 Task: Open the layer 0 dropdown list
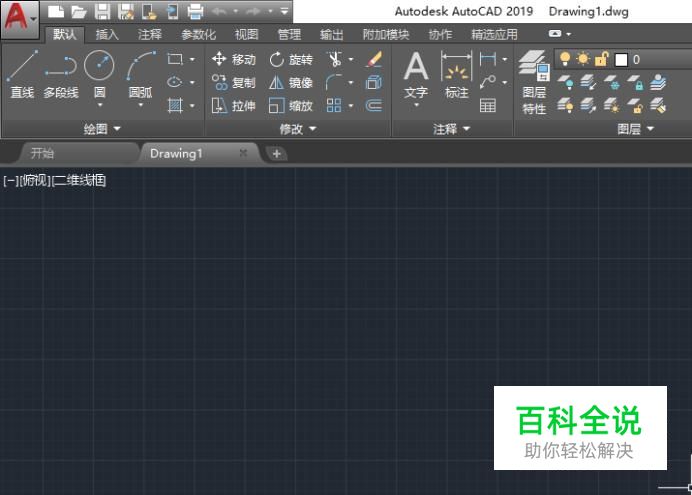pos(623,60)
